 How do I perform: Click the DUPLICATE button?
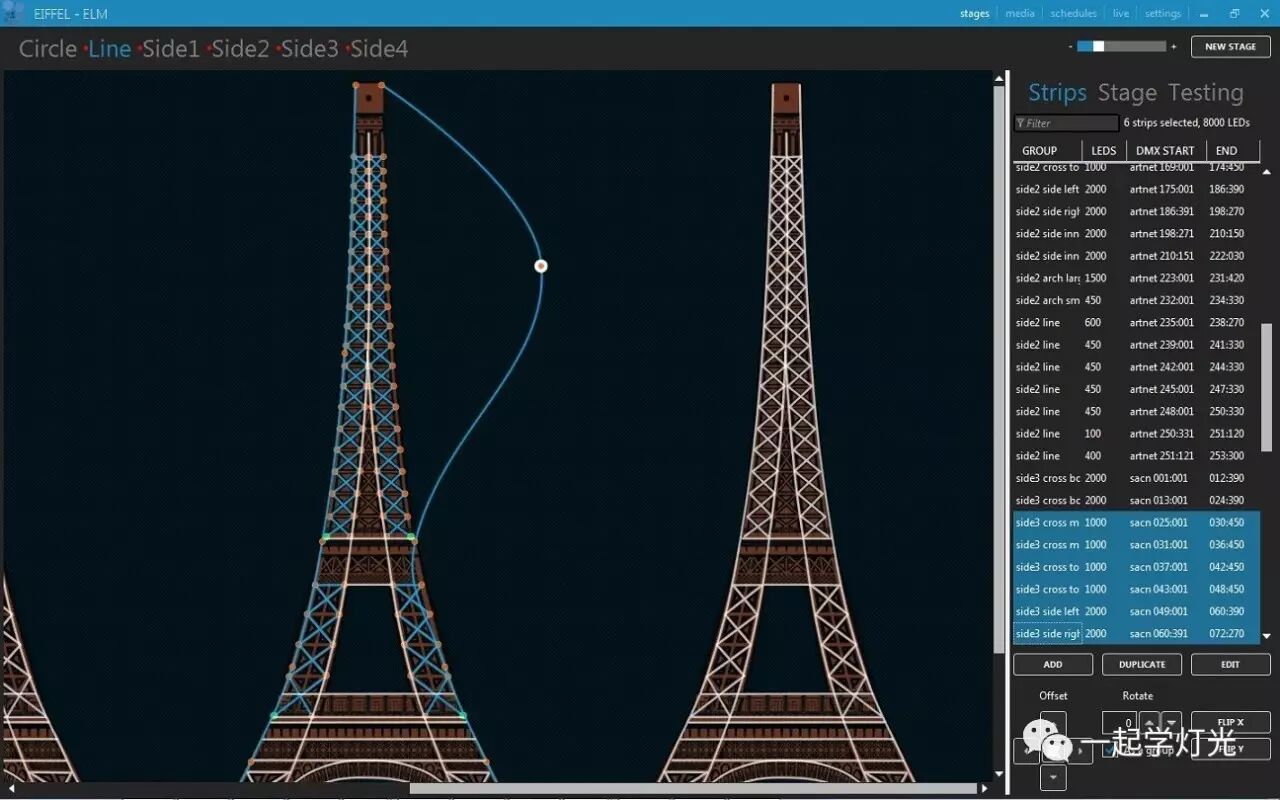coord(1142,664)
